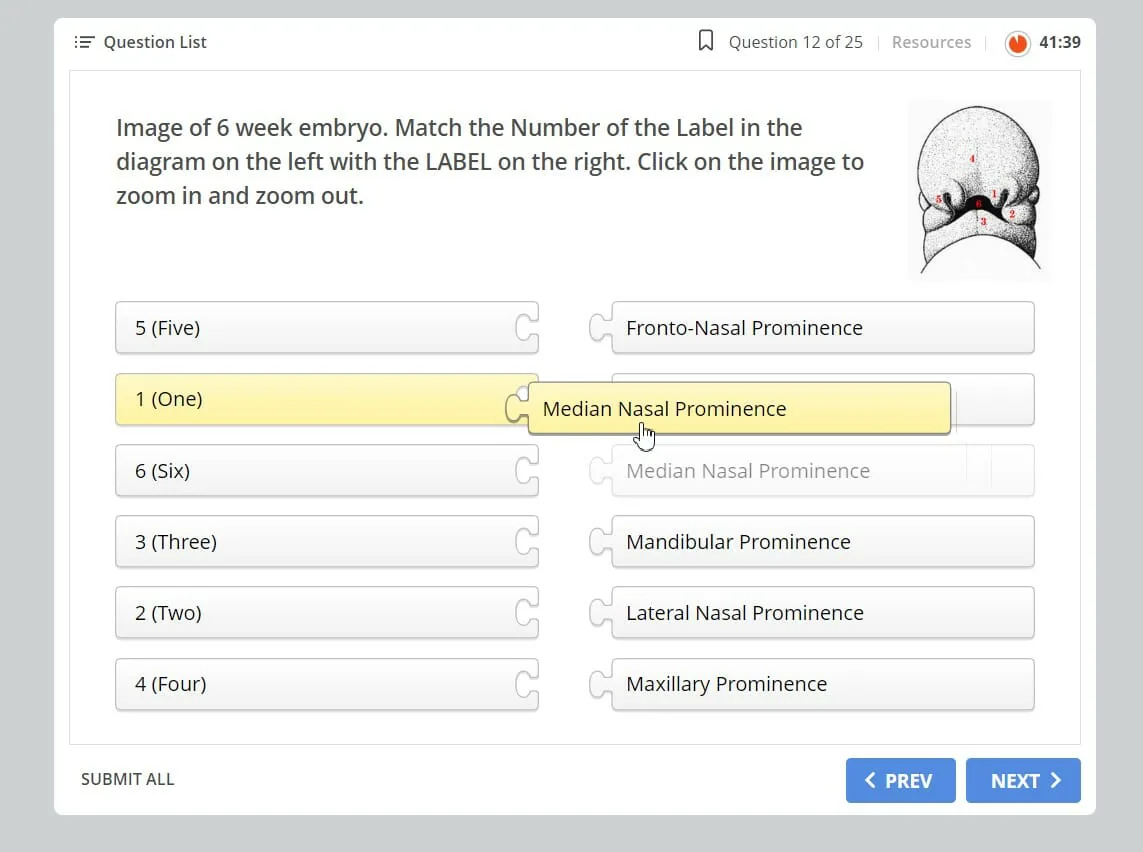
Task: Open the Question List menu icon
Action: pyautogui.click(x=84, y=42)
